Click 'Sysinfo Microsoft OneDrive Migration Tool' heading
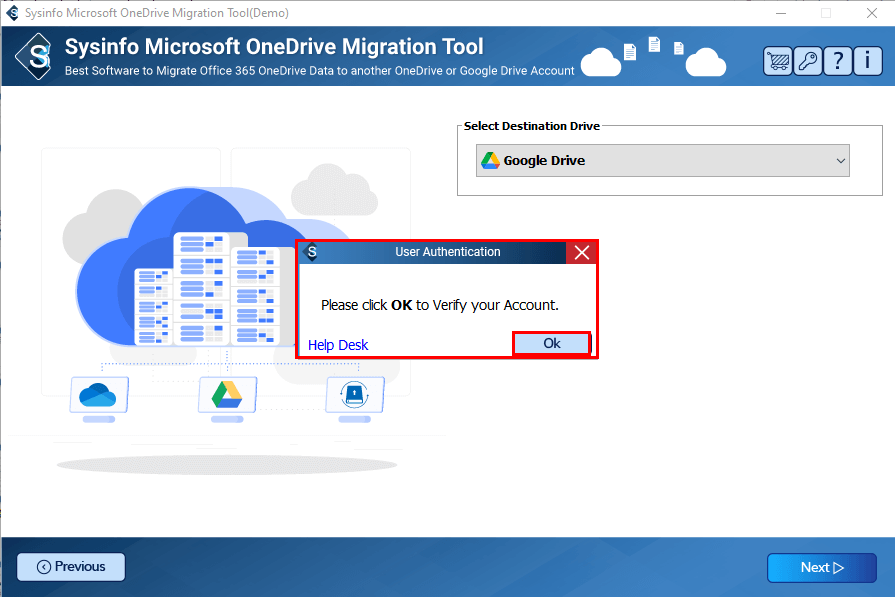Viewport: 895px width, 597px height. click(274, 47)
